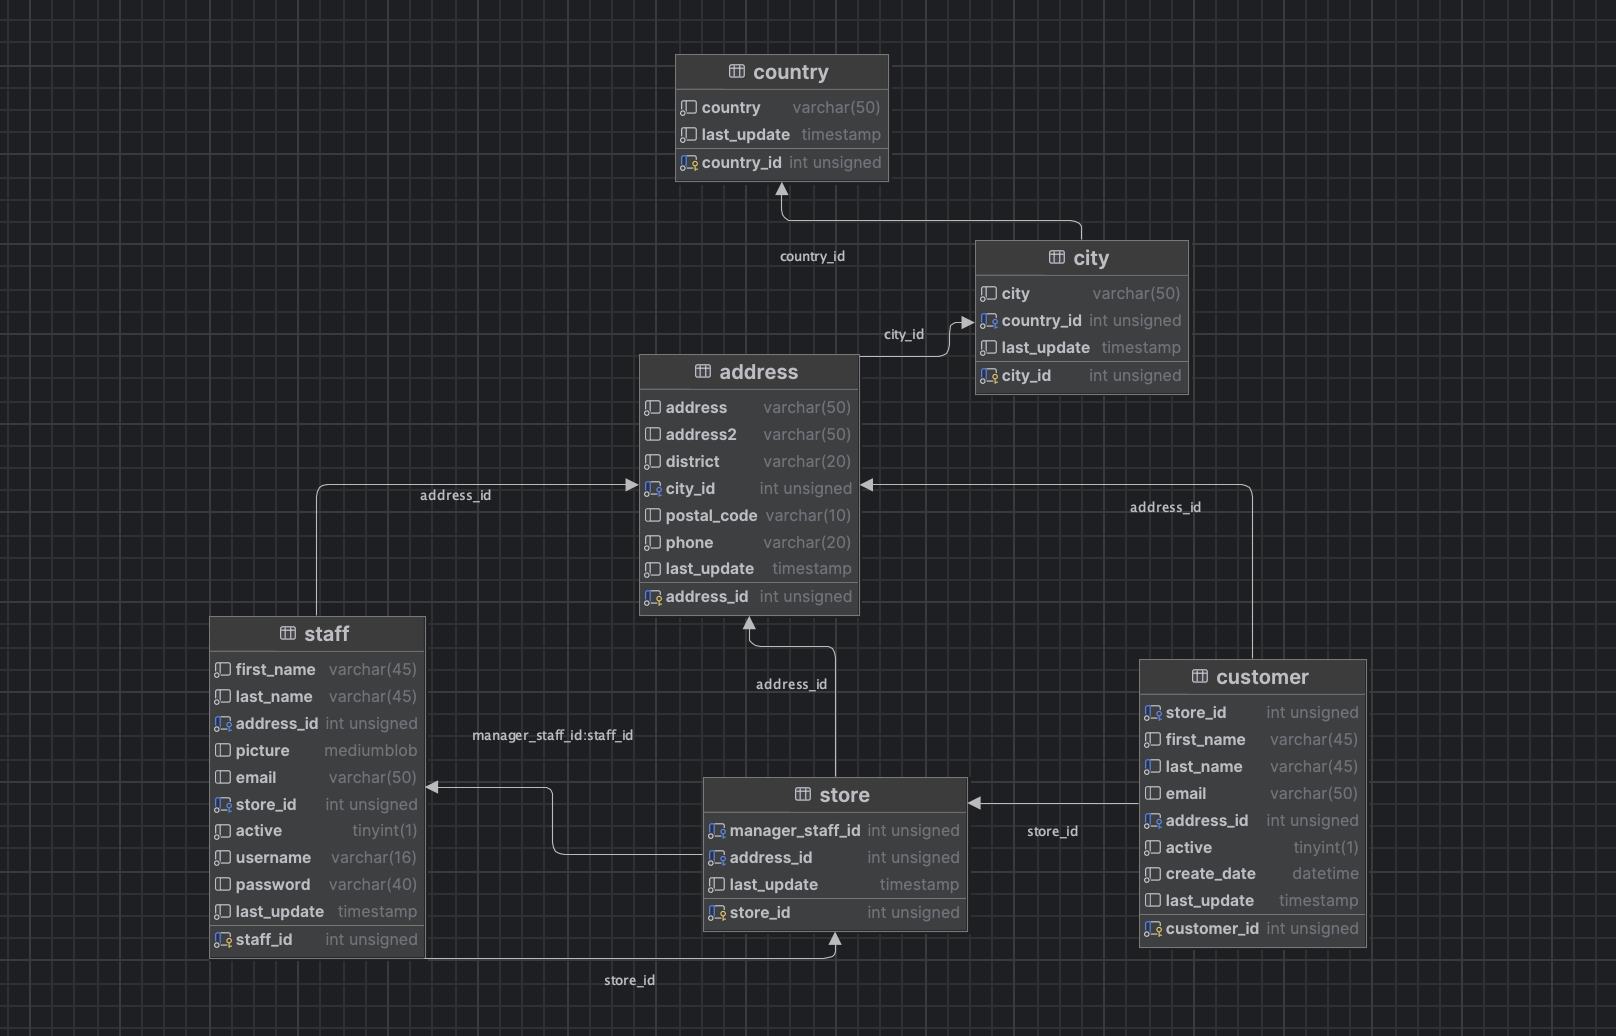The height and width of the screenshot is (1036, 1616).
Task: Click the username column in staff
Action: (317, 857)
